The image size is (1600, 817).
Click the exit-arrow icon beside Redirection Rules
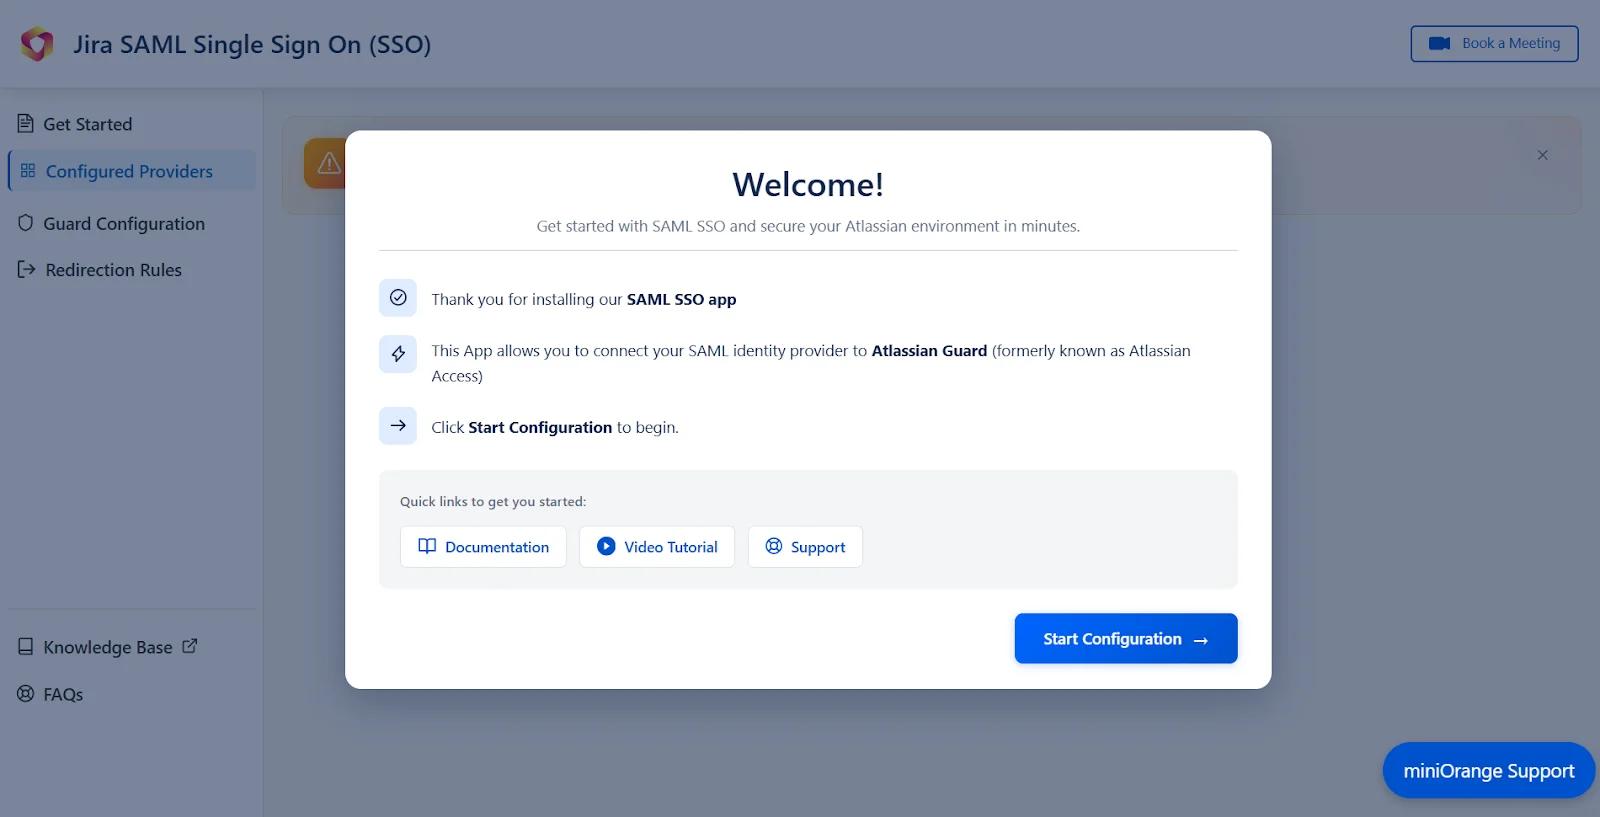click(x=27, y=269)
